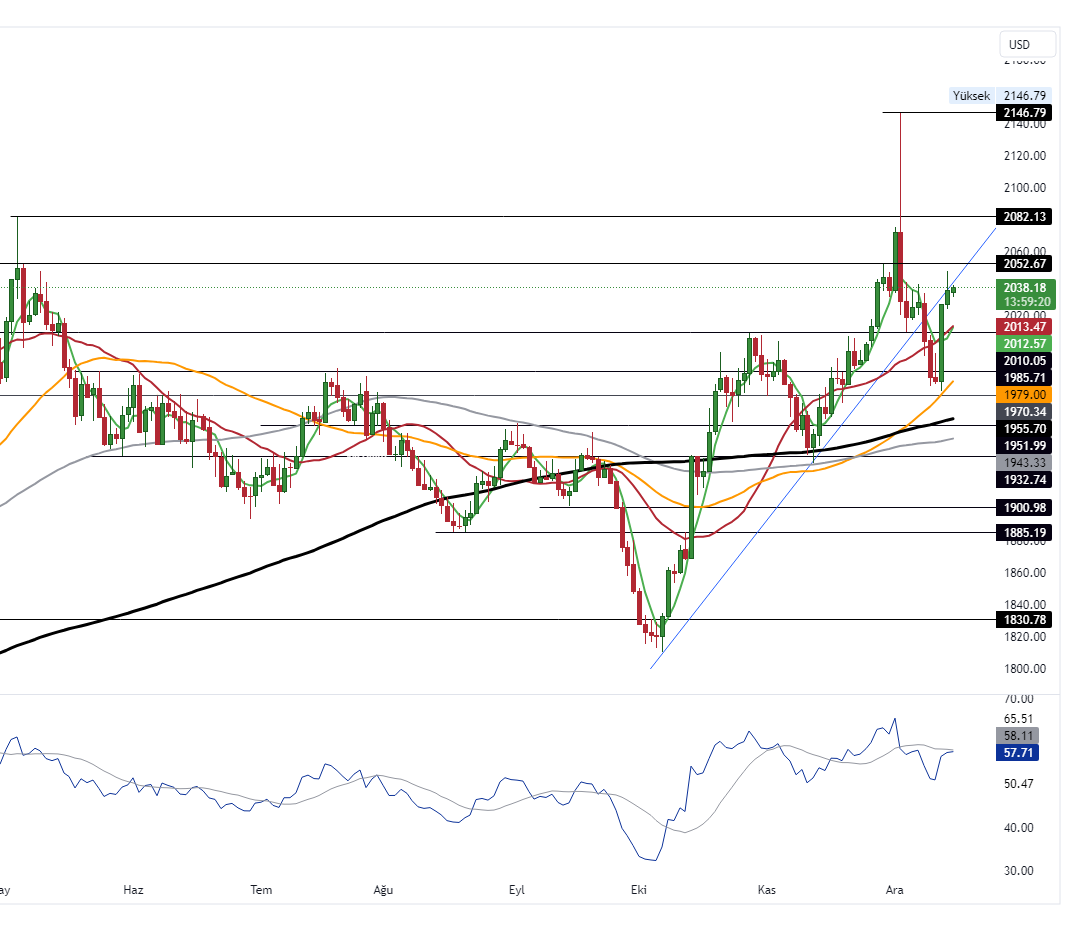Select the Tem month on time axis

coord(261,890)
